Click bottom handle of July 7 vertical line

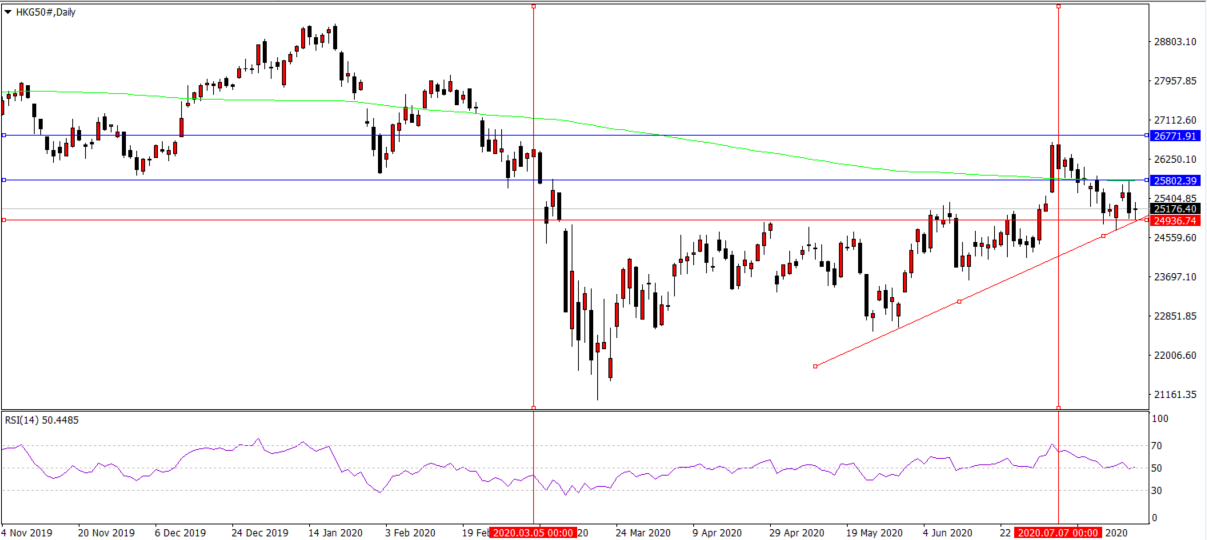[x=1058, y=407]
